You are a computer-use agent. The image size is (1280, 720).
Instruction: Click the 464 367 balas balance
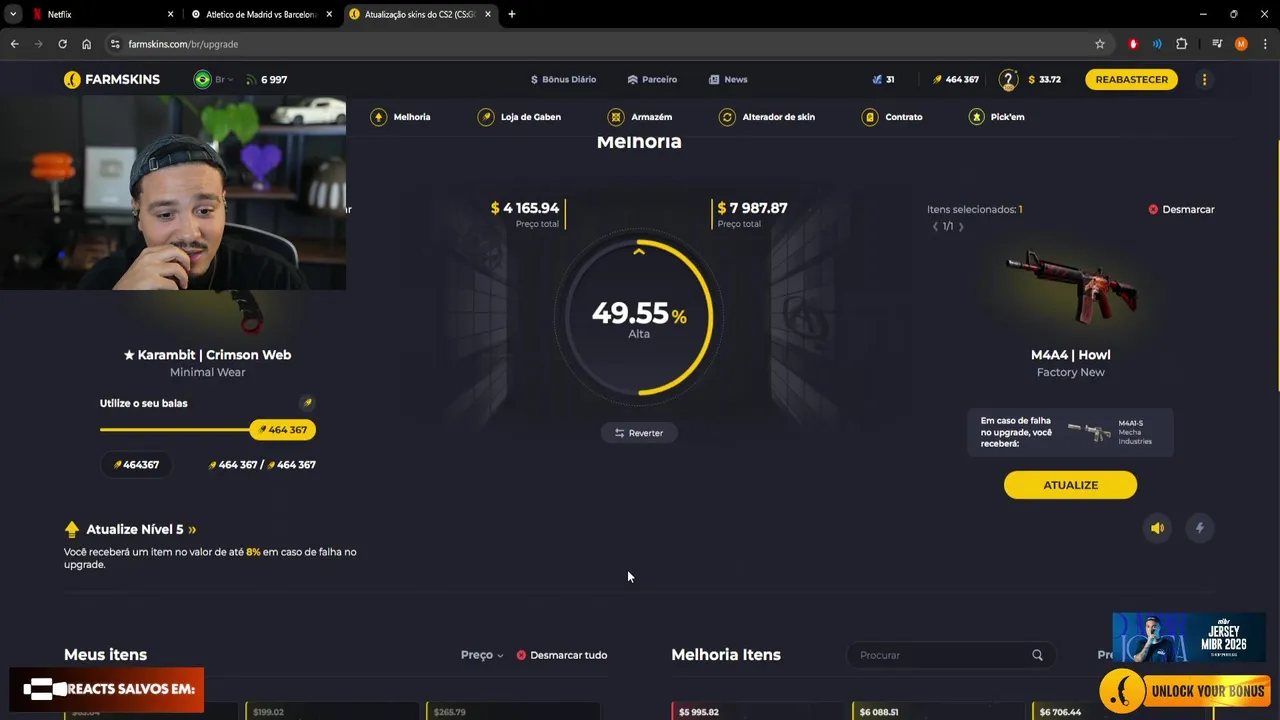(x=956, y=79)
